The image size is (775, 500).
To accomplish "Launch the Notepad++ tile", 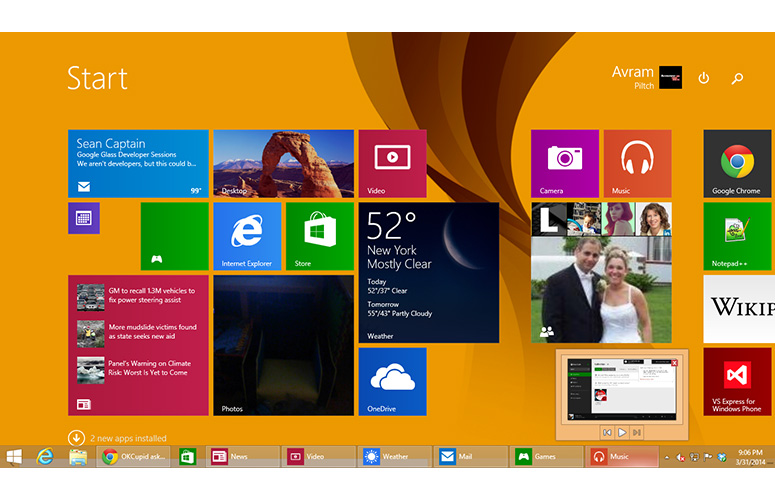I will (737, 236).
